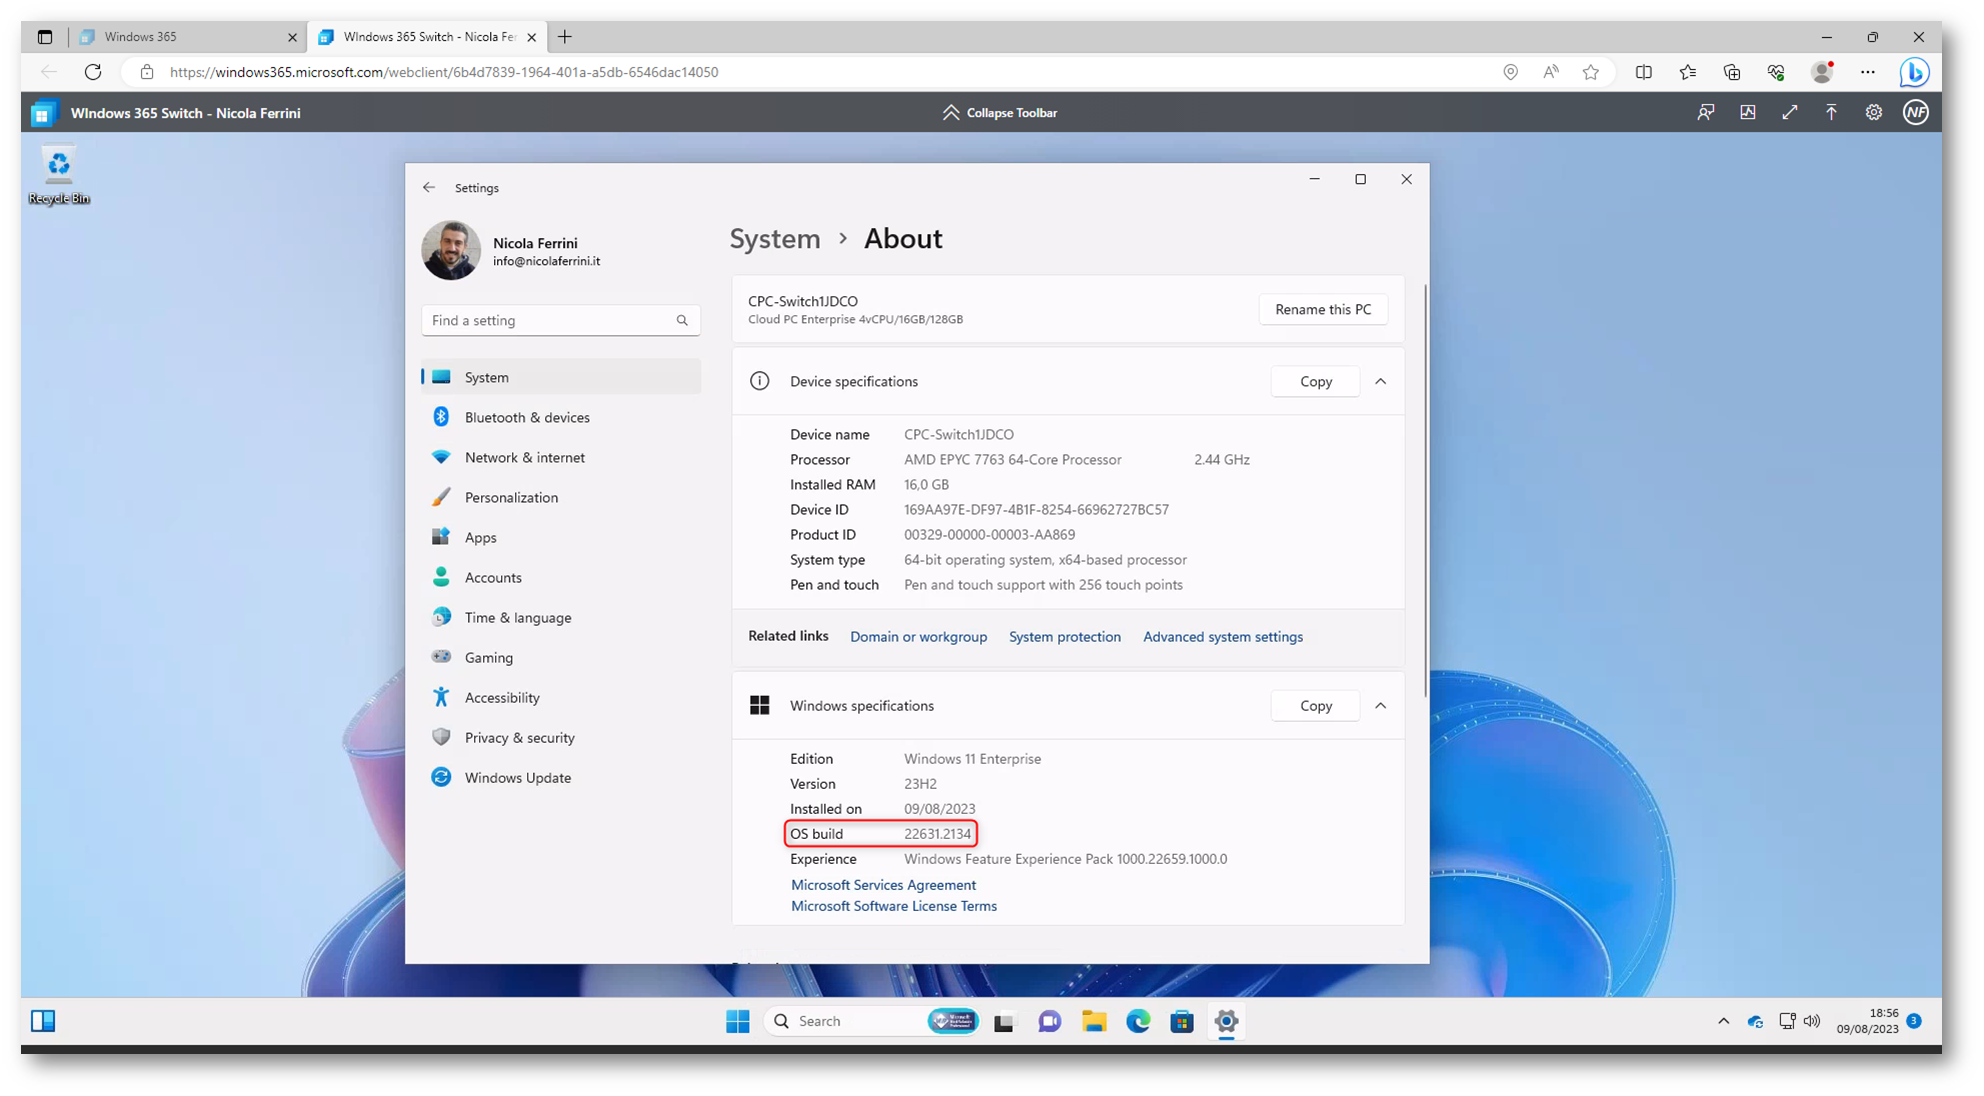Click the search magnifier in Find a setting
This screenshot has height=1096, width=1984.
point(682,320)
